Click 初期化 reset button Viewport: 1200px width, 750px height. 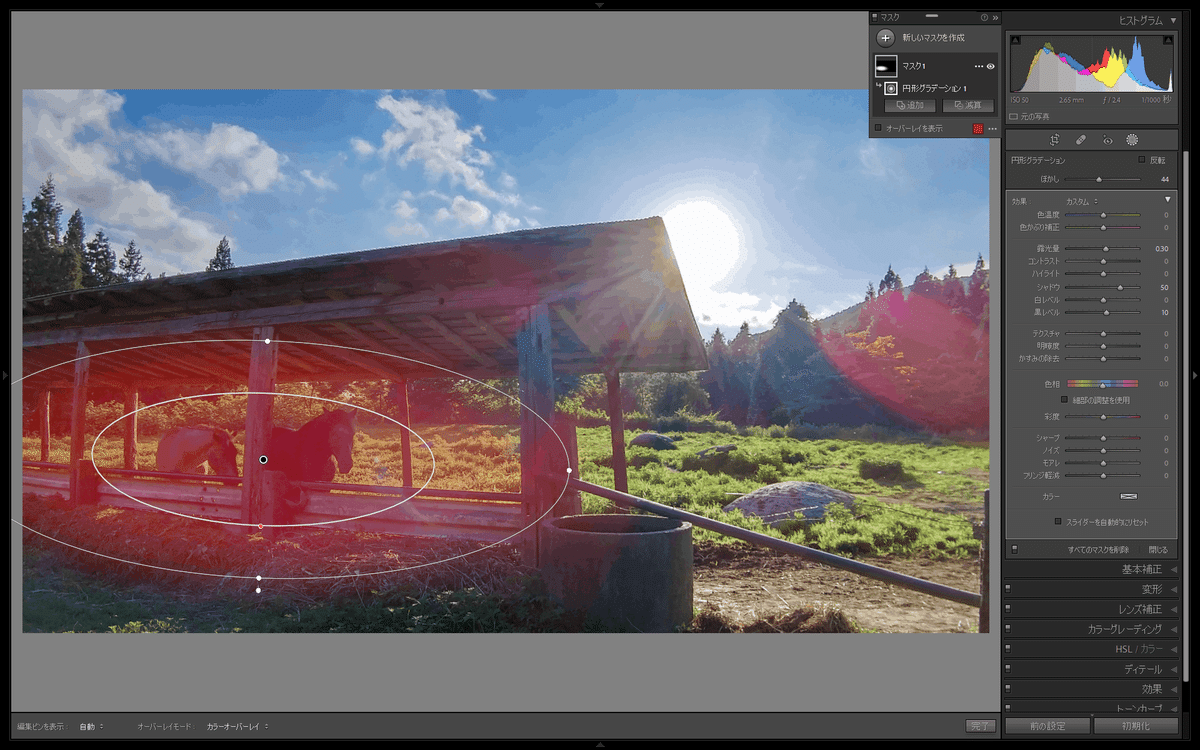[1136, 726]
